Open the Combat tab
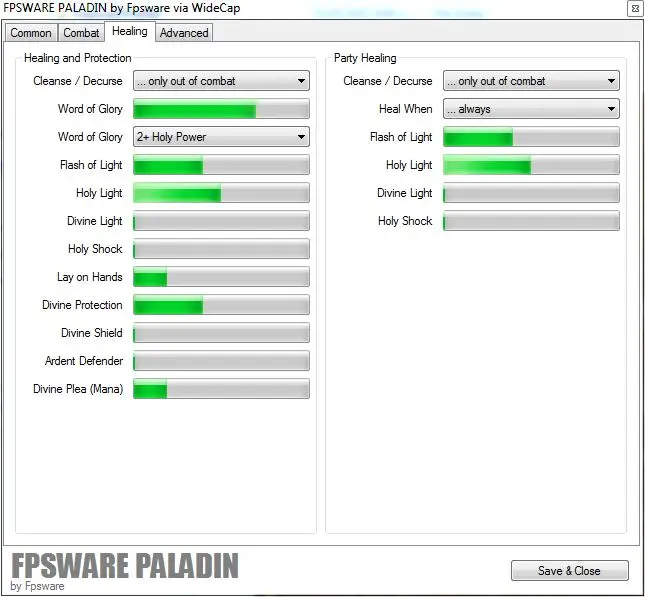This screenshot has height=597, width=645. coord(81,33)
